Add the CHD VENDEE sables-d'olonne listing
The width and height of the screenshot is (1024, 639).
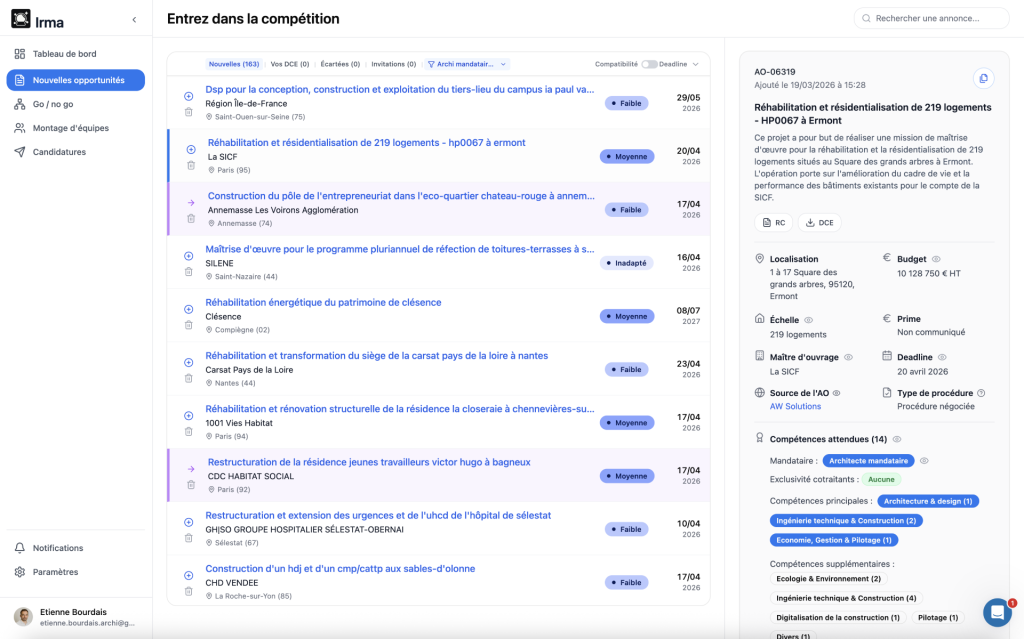coord(189,576)
